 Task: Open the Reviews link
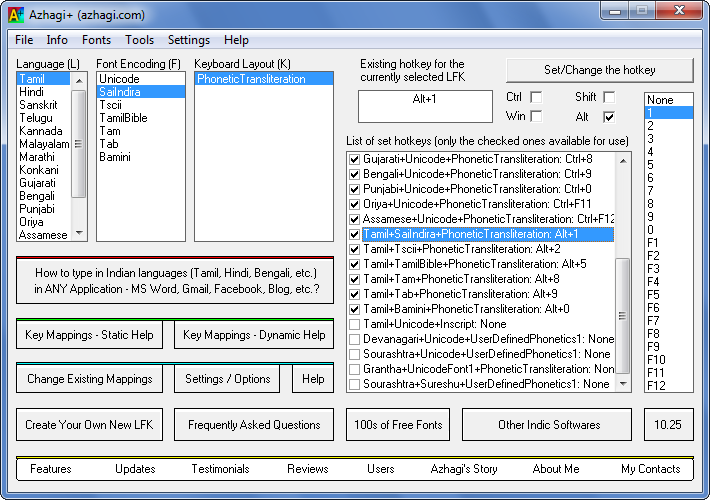coord(307,469)
